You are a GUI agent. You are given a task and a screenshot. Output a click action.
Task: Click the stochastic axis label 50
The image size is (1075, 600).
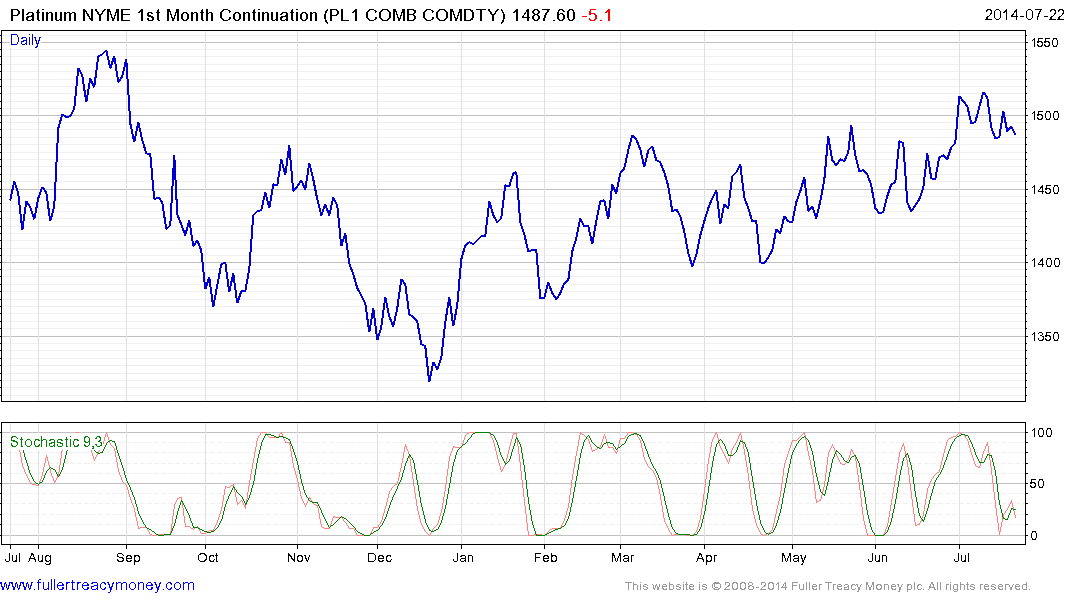(1039, 484)
